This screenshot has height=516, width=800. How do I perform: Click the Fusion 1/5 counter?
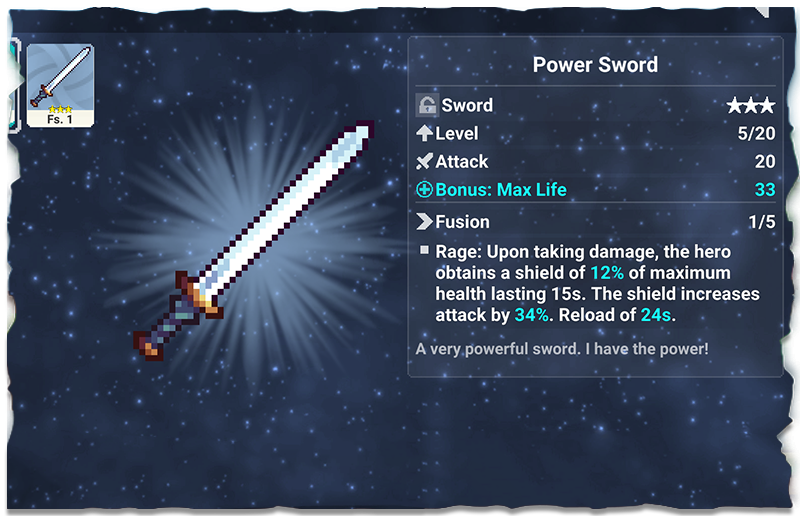[762, 222]
